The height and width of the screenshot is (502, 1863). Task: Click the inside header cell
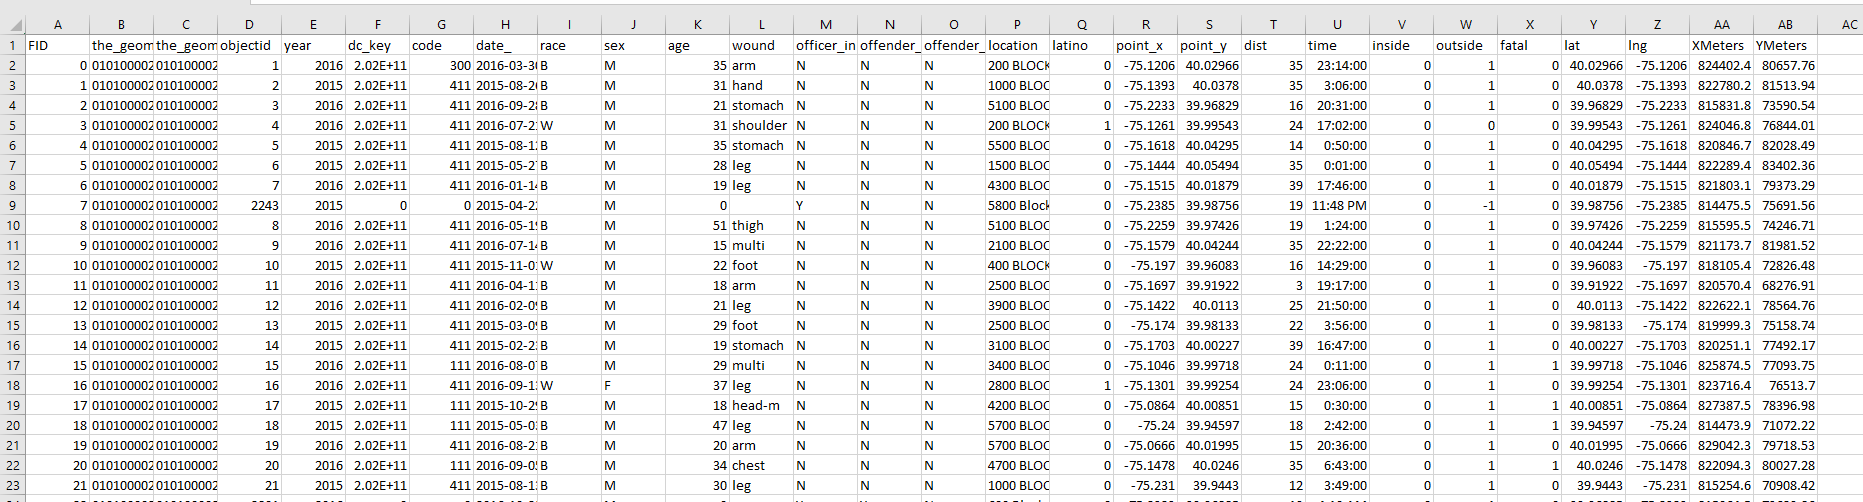(1401, 45)
